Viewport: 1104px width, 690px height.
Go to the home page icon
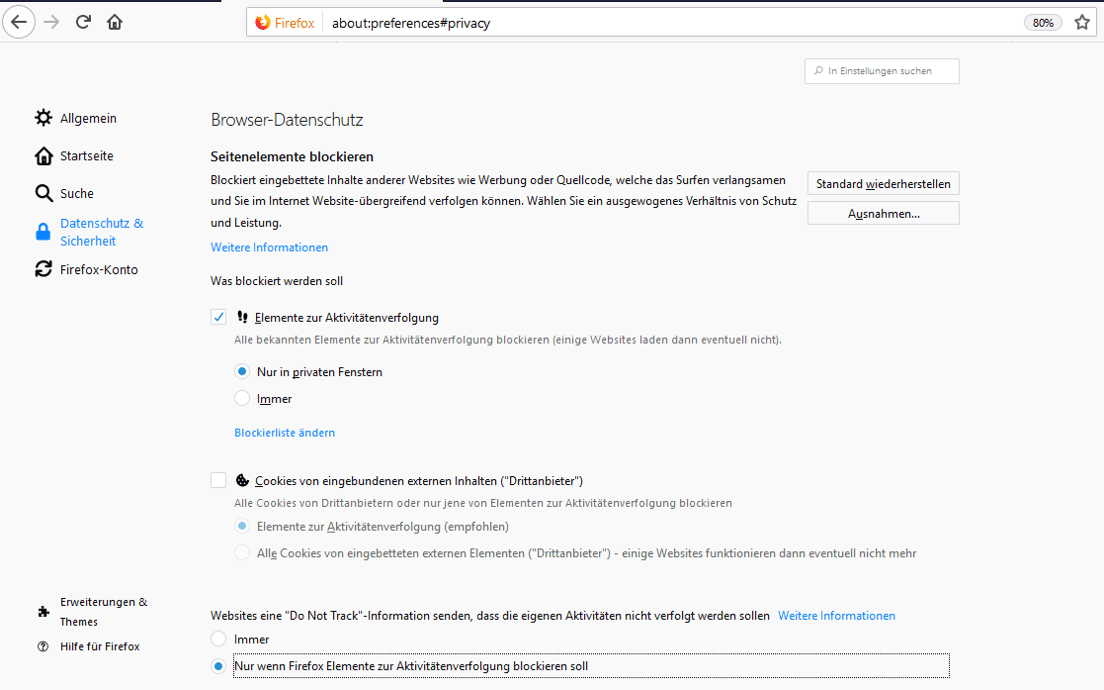click(x=115, y=22)
